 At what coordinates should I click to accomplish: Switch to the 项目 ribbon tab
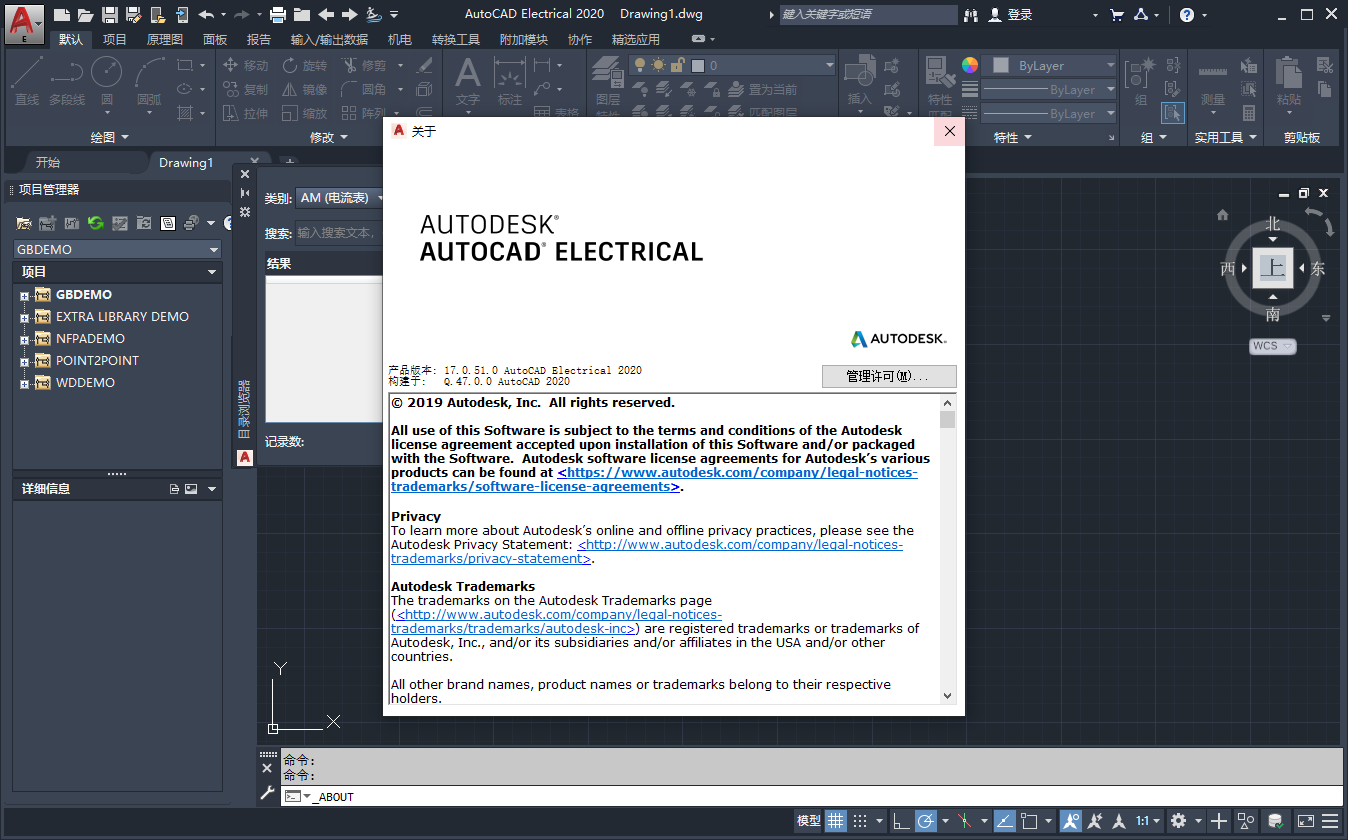115,38
